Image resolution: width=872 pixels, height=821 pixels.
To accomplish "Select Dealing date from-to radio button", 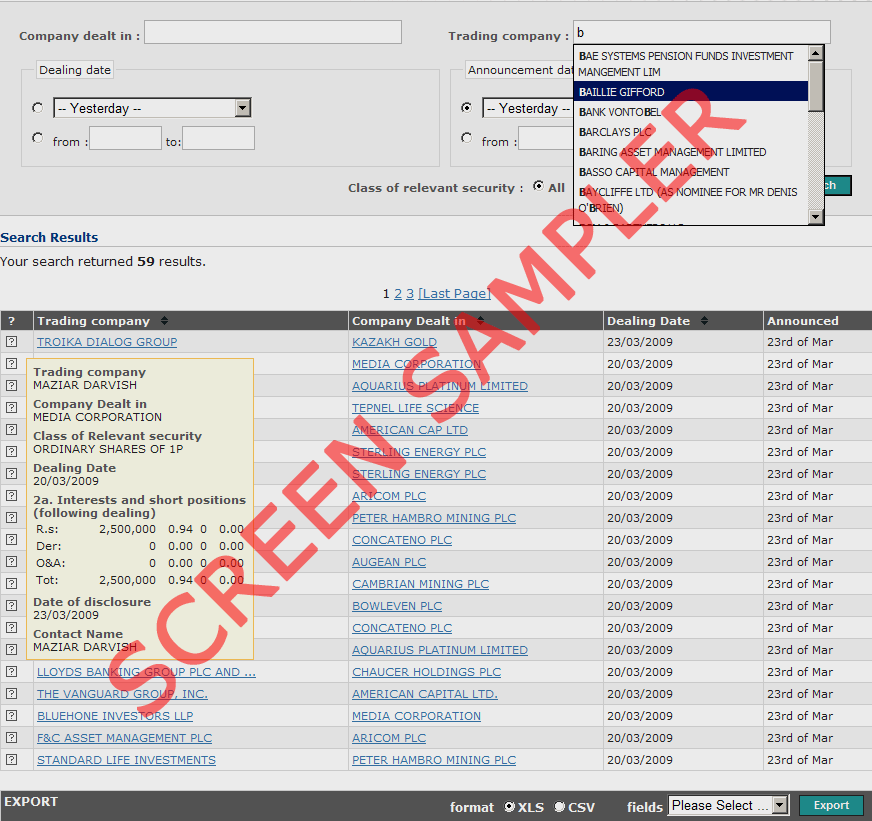I will (38, 137).
